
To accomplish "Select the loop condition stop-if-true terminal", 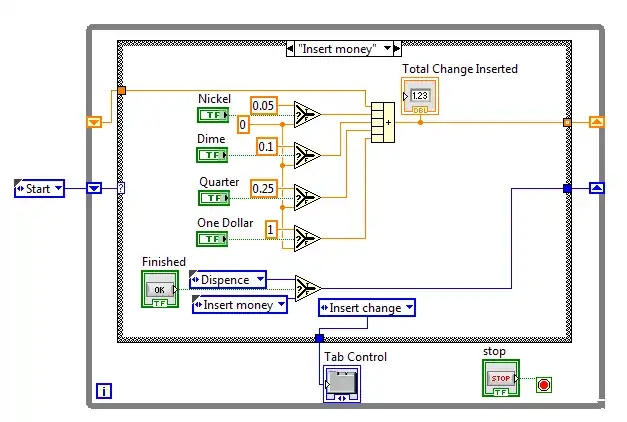I will [x=543, y=384].
